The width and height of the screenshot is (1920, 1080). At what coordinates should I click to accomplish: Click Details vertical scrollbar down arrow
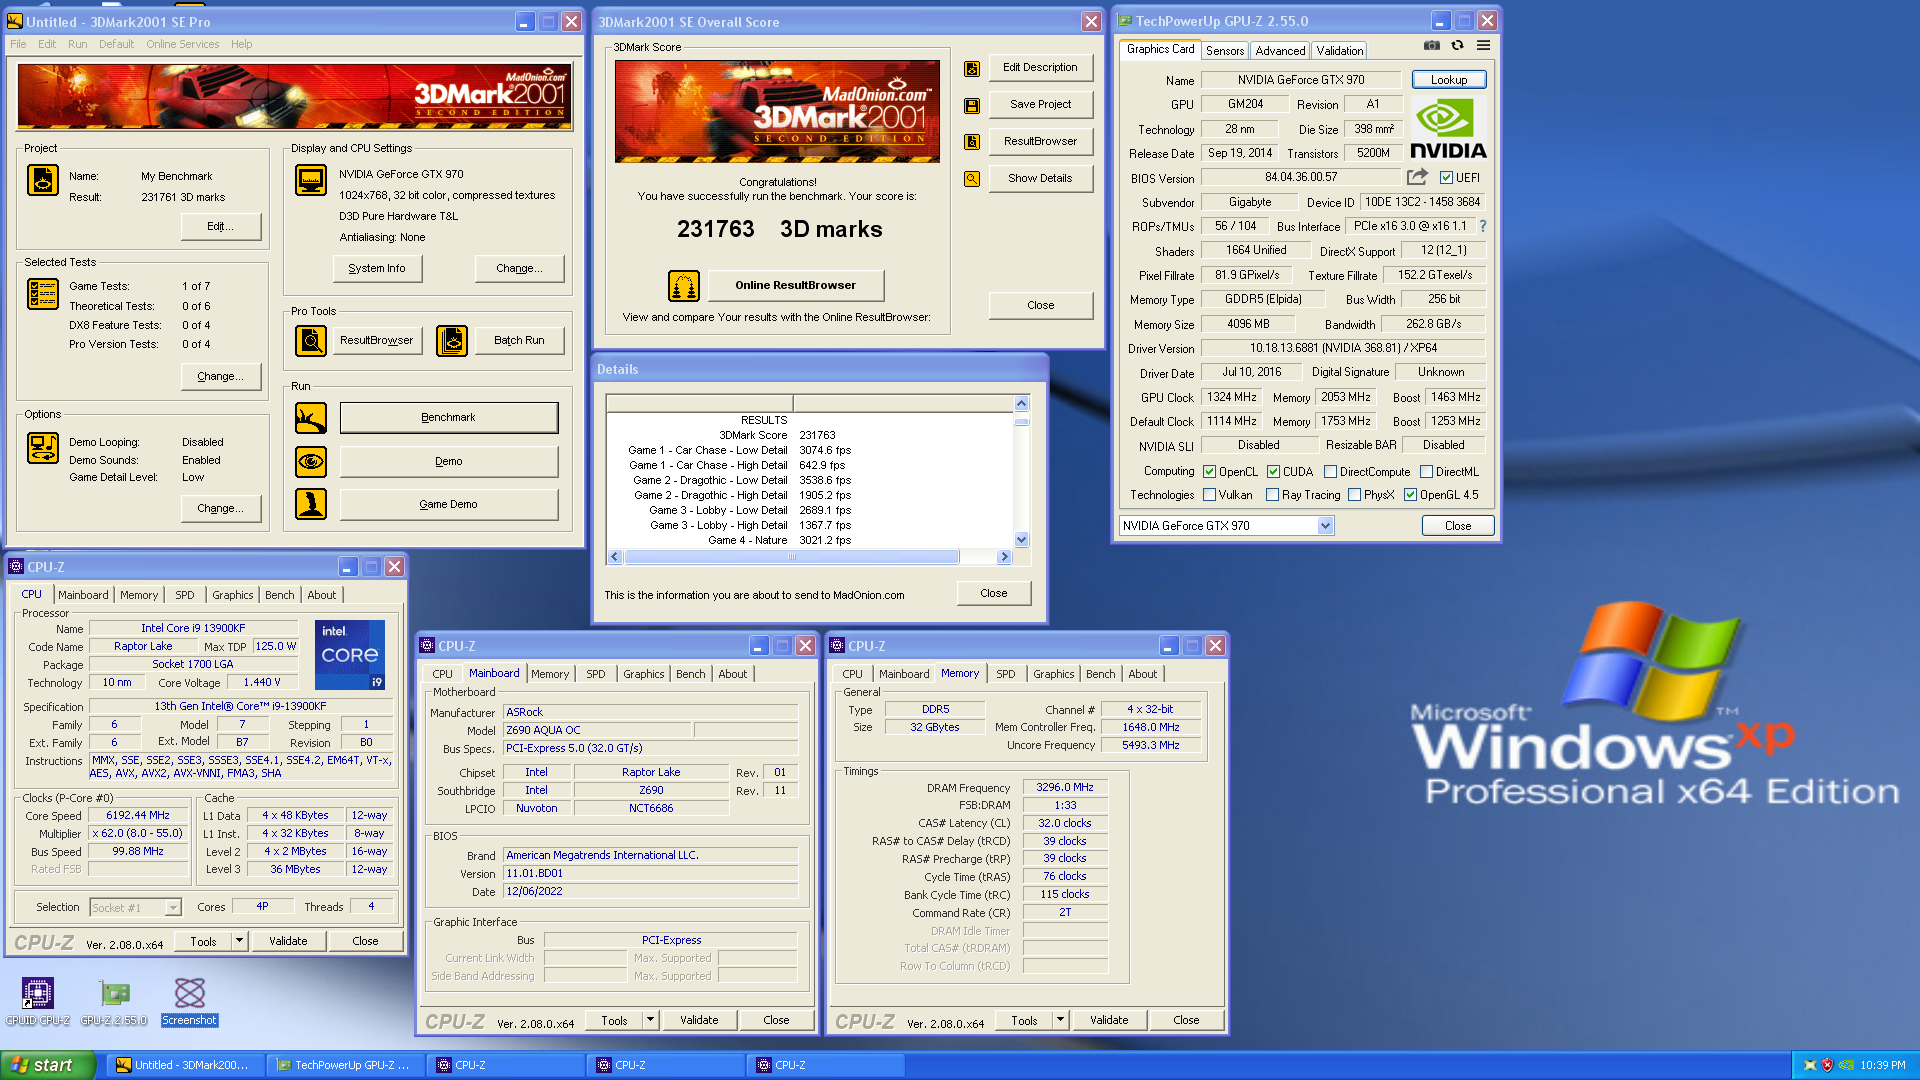1021,540
